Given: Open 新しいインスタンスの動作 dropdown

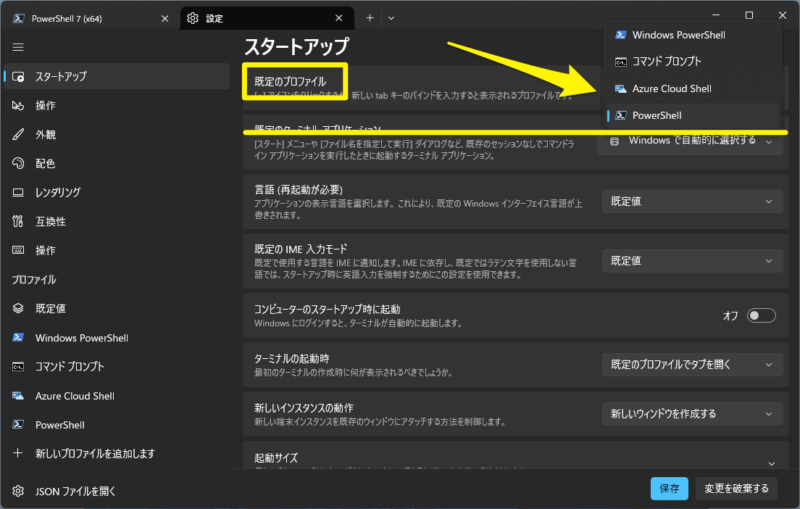Looking at the screenshot, I should [692, 414].
